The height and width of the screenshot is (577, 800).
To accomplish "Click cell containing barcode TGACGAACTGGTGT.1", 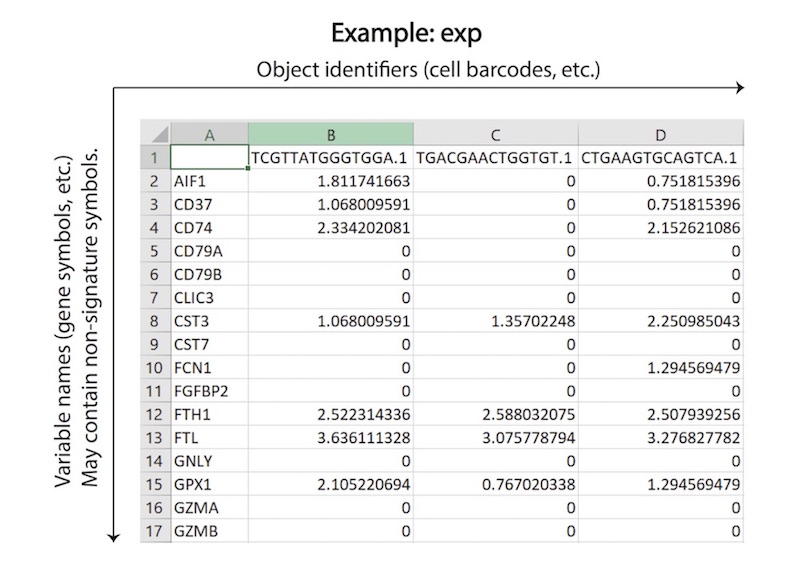I will [495, 158].
